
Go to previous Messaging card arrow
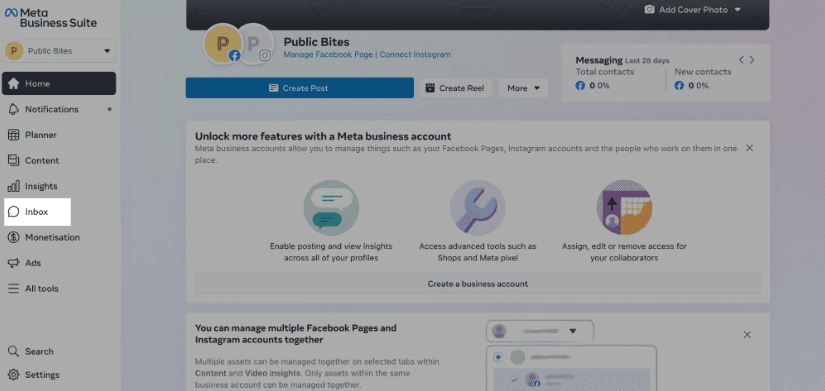click(x=741, y=60)
